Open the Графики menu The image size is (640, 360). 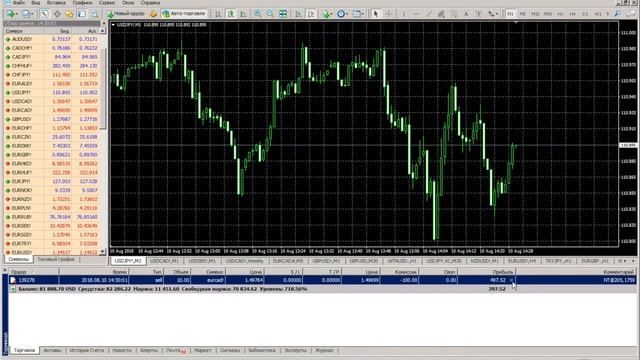[83, 2]
